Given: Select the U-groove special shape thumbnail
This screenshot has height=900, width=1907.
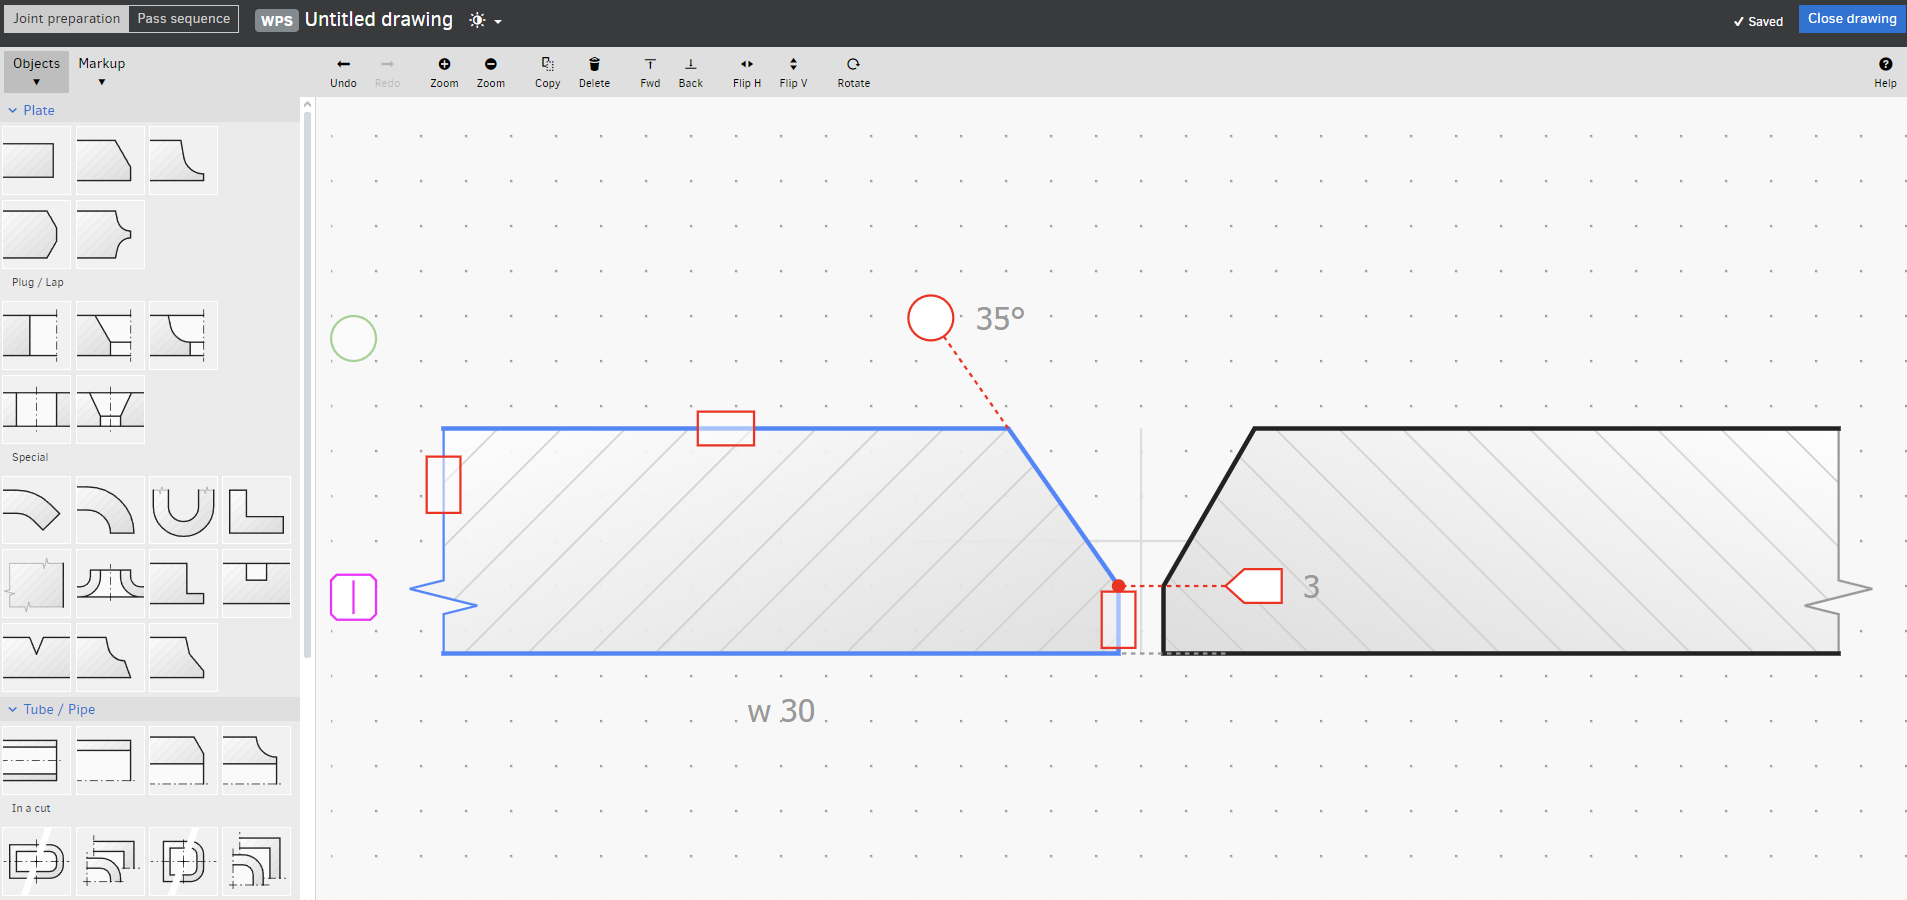Looking at the screenshot, I should tap(183, 510).
